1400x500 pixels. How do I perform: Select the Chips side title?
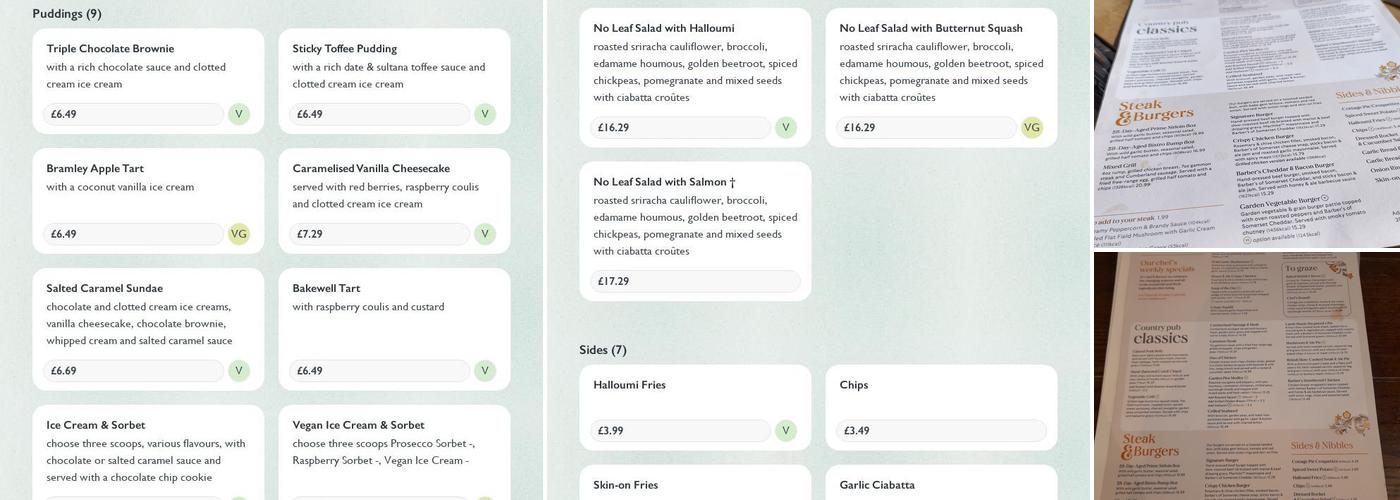tap(854, 385)
